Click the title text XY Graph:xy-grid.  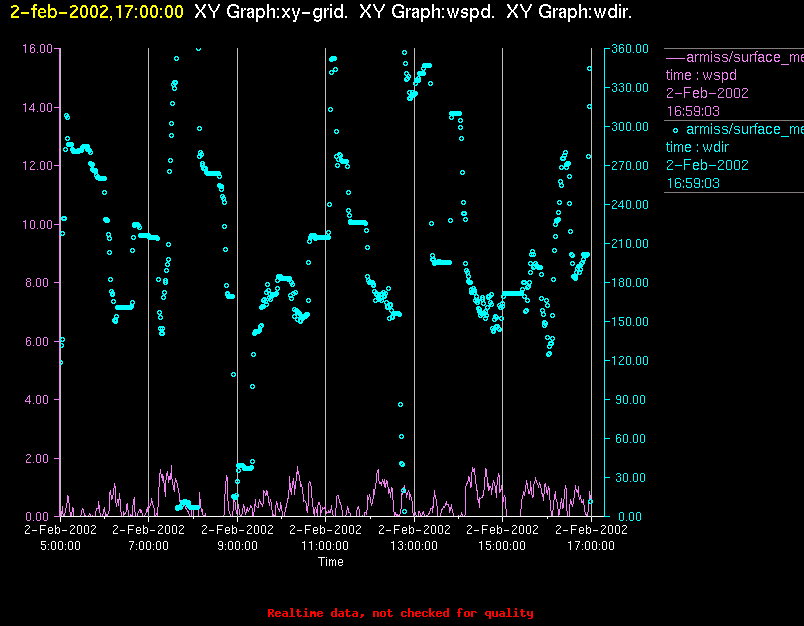pos(271,12)
